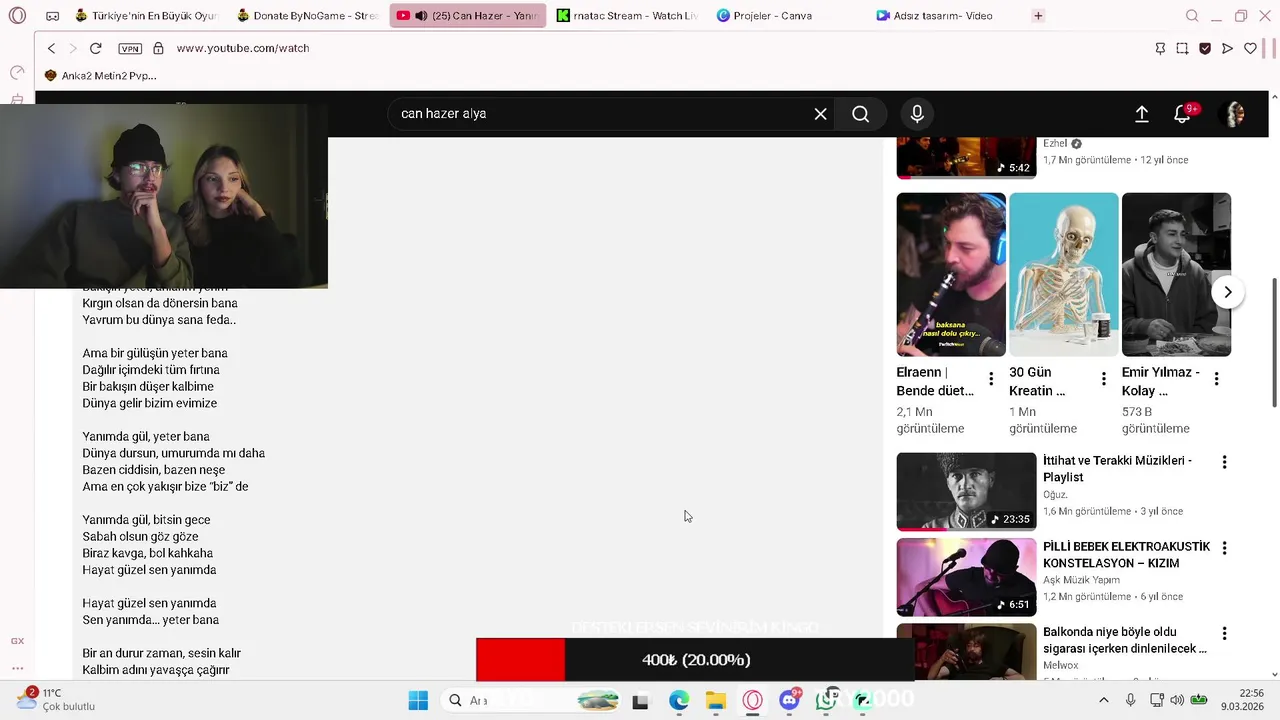
Task: Open İttihat ve Terakki Müzikleri thumbnail
Action: click(967, 491)
